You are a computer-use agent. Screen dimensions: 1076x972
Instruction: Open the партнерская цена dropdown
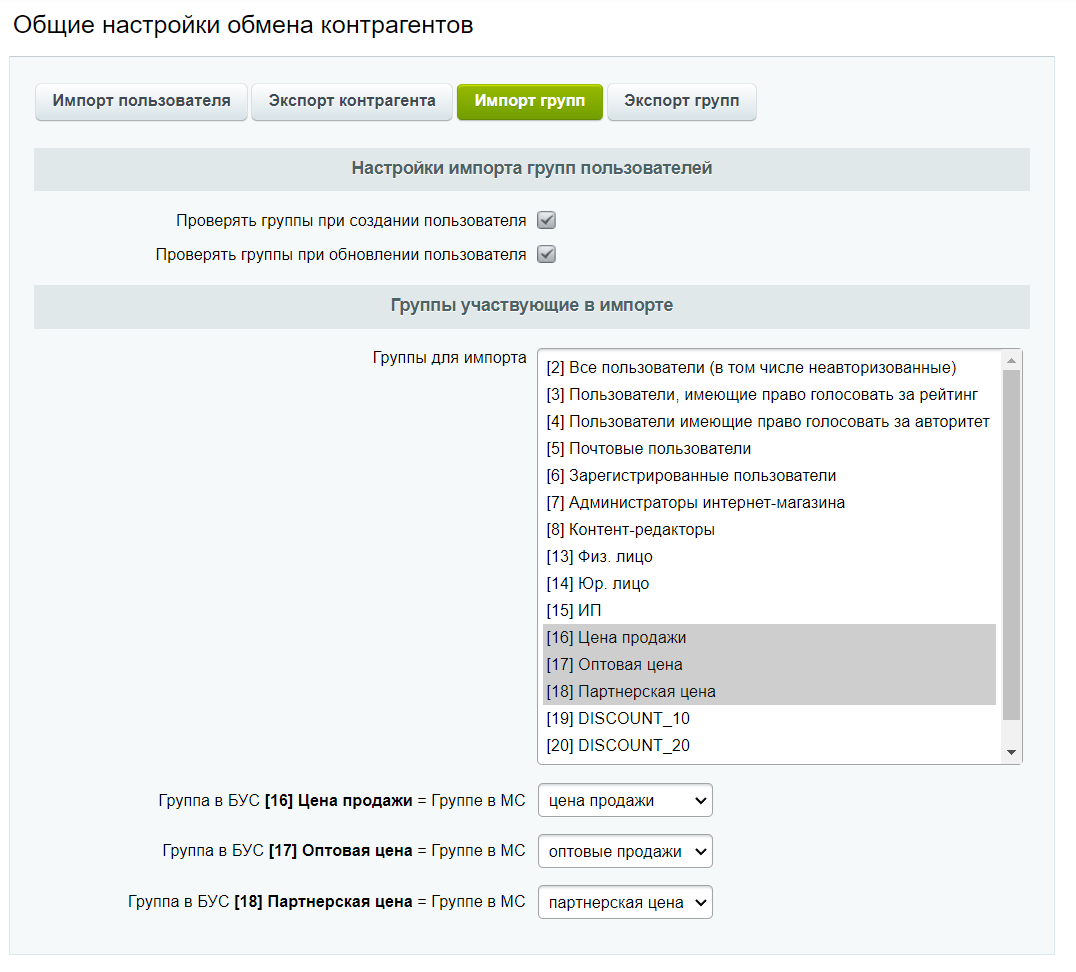coord(624,901)
